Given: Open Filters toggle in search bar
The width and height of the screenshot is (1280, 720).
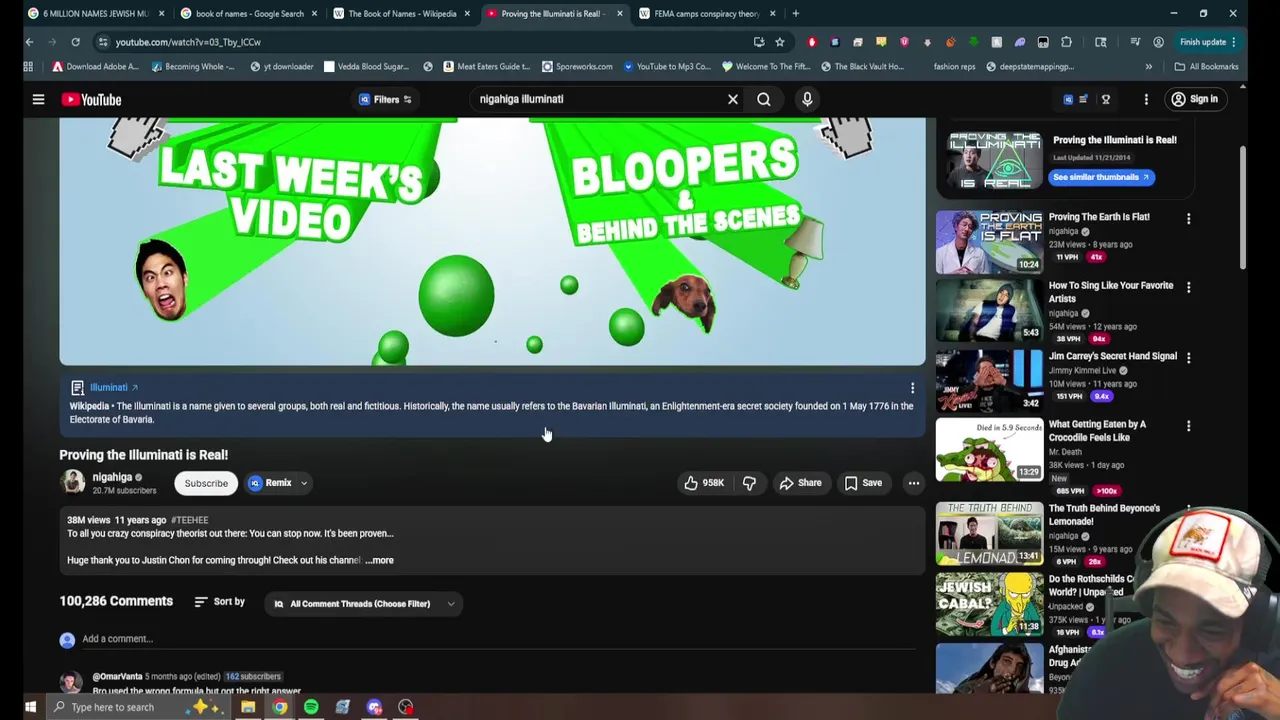Looking at the screenshot, I should 385,99.
